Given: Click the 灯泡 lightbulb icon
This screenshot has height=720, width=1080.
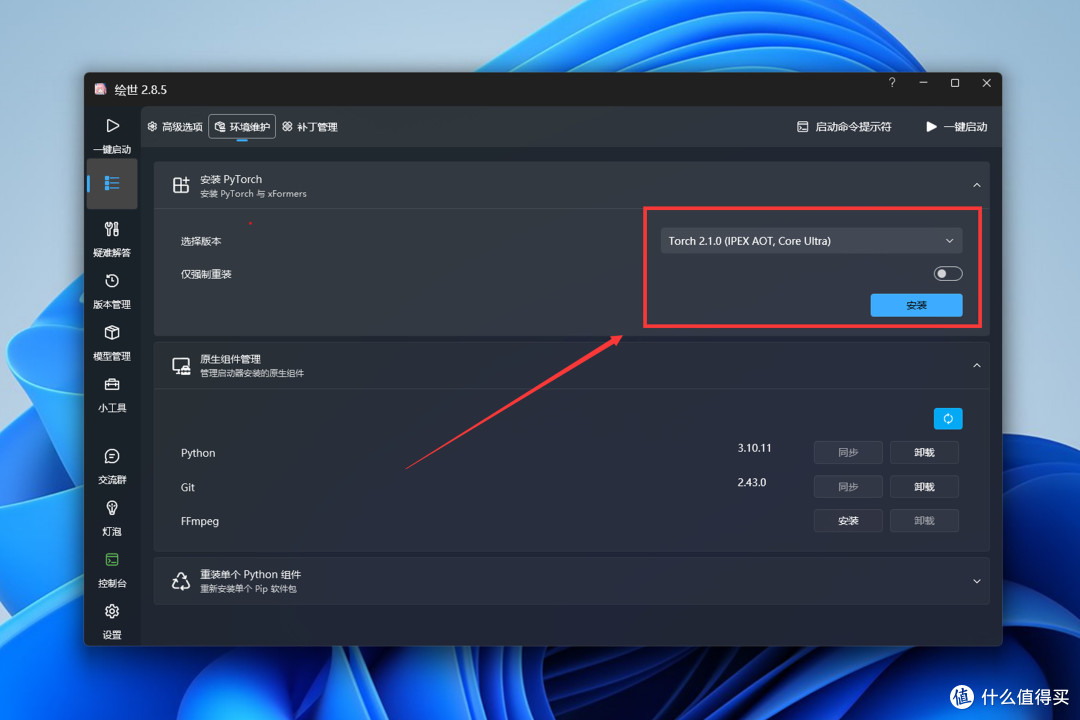Looking at the screenshot, I should [x=112, y=508].
